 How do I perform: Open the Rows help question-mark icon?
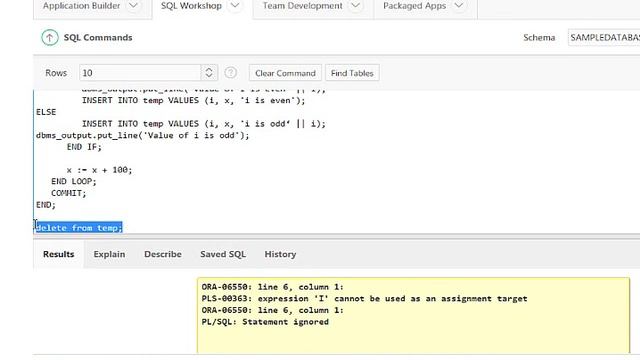coord(231,73)
